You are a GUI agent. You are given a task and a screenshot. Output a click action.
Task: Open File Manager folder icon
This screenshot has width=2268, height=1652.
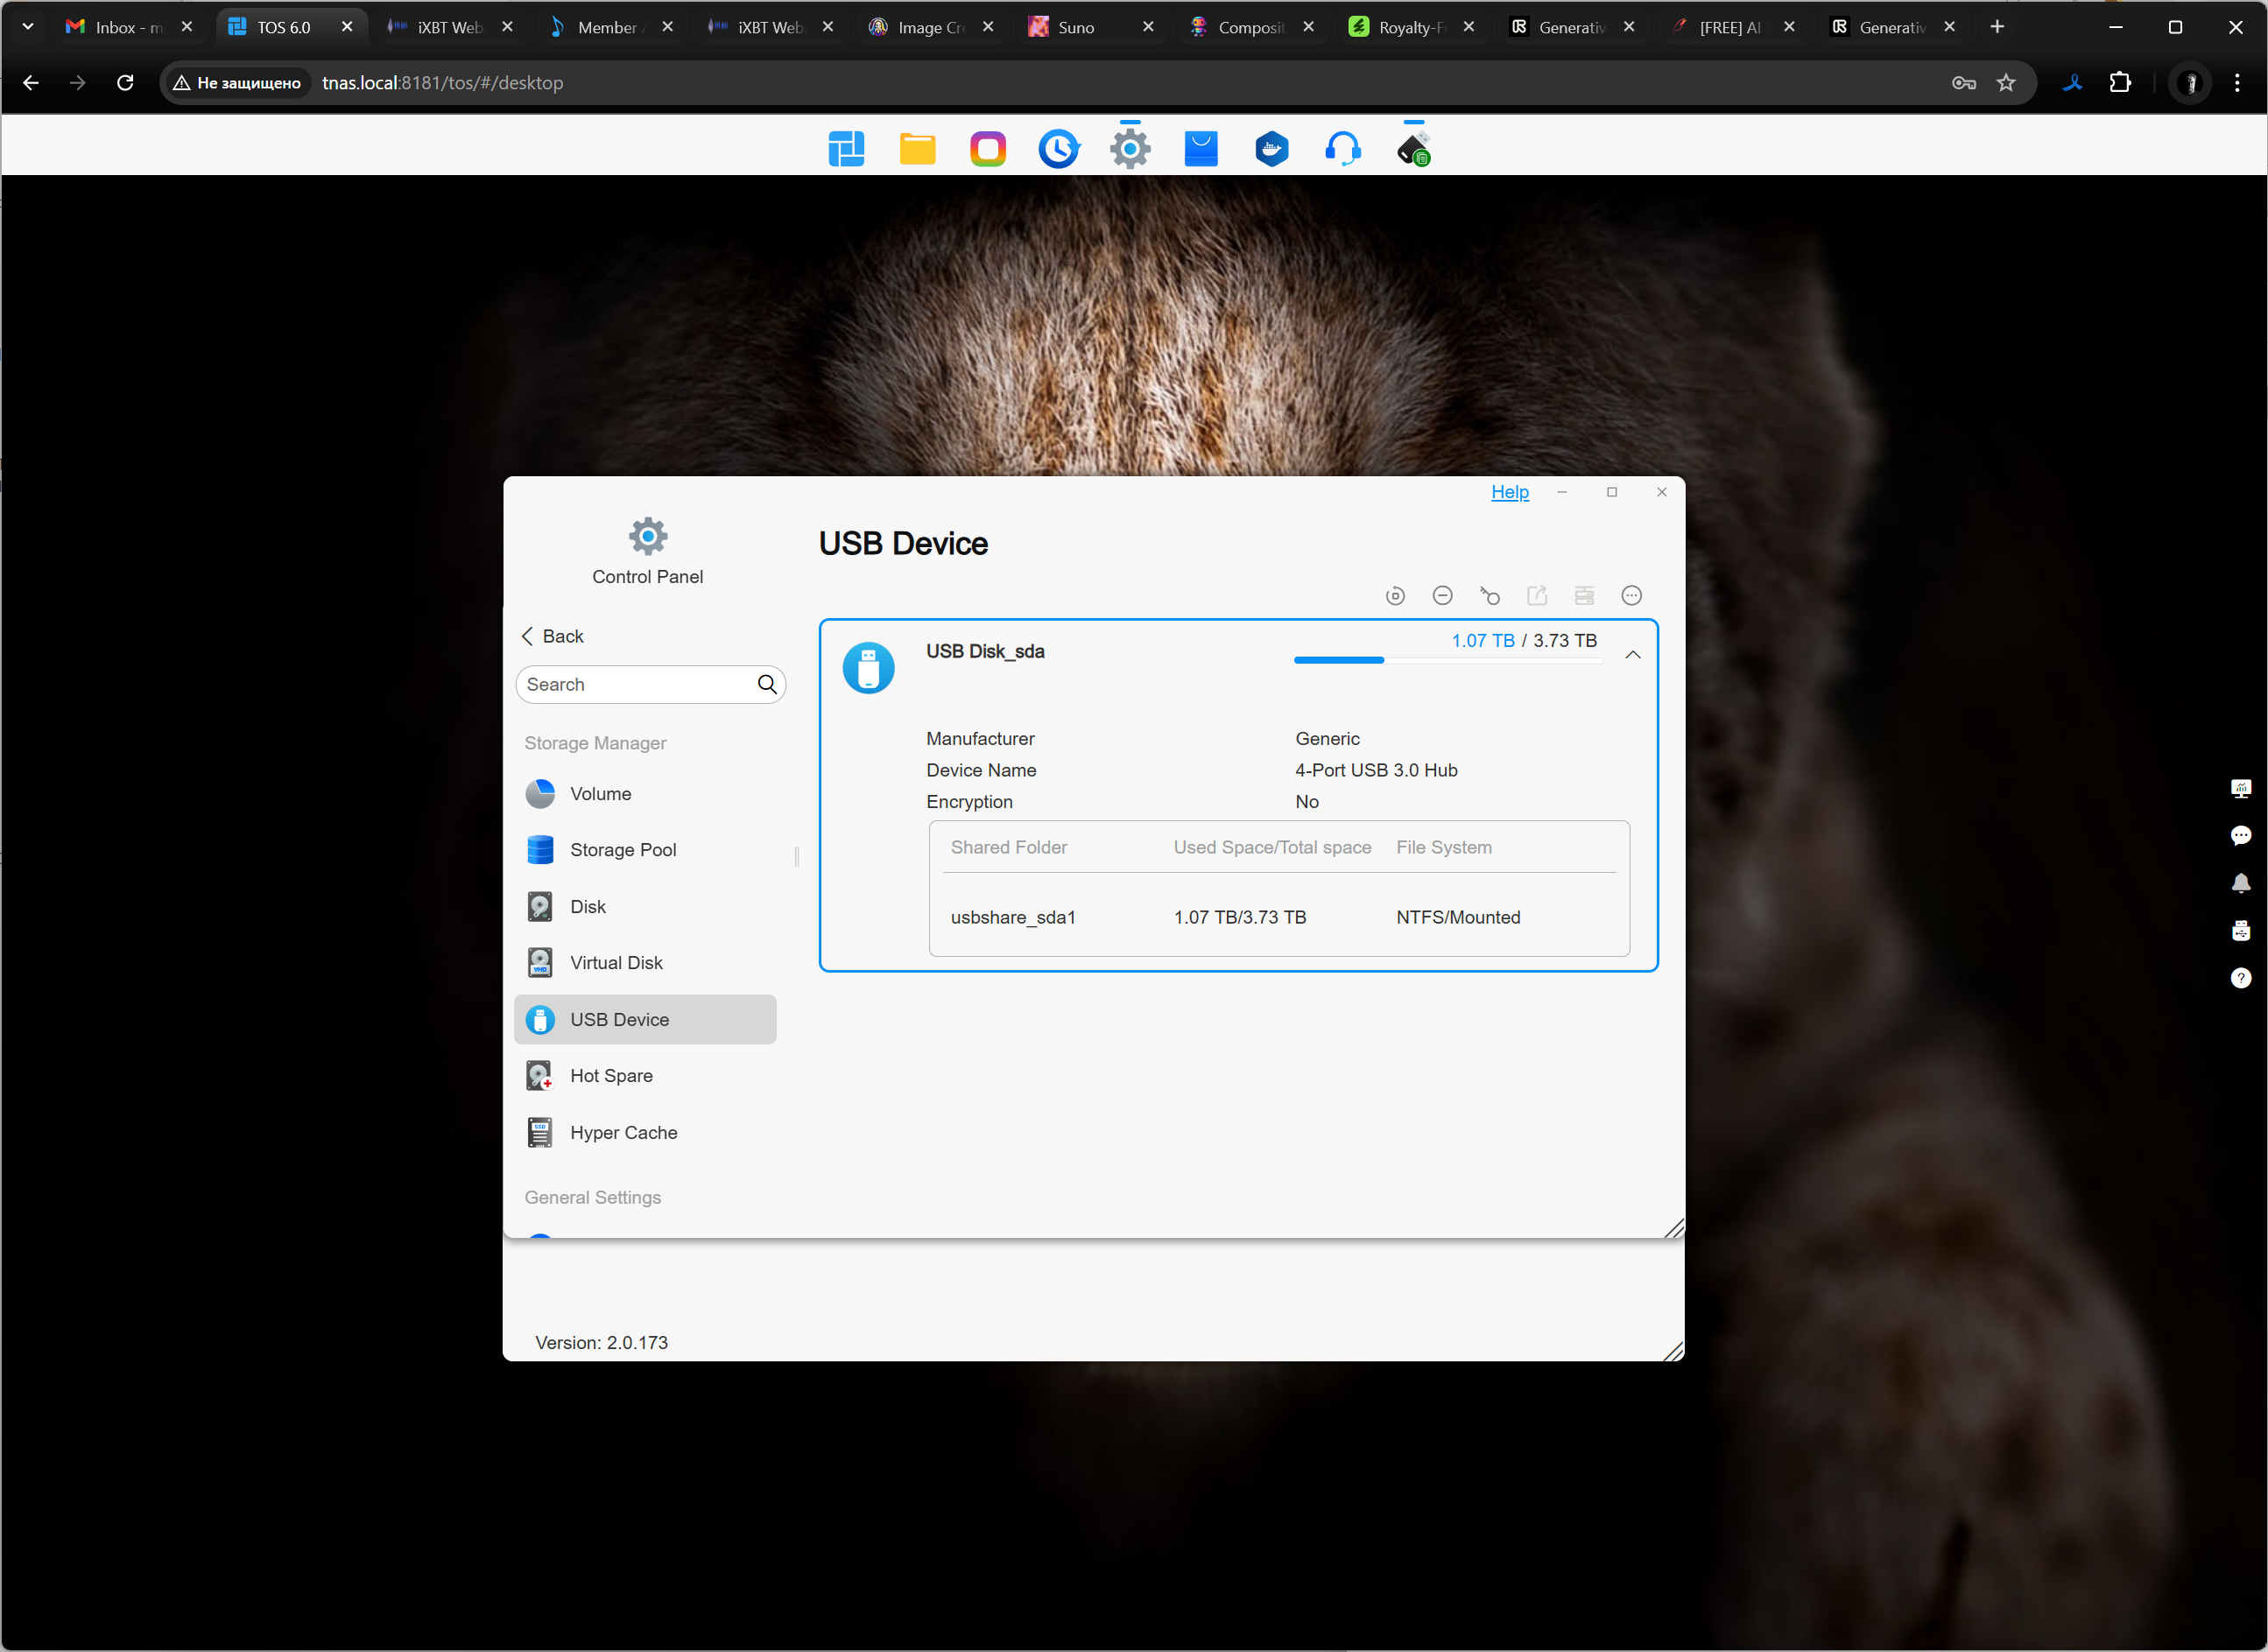tap(917, 149)
